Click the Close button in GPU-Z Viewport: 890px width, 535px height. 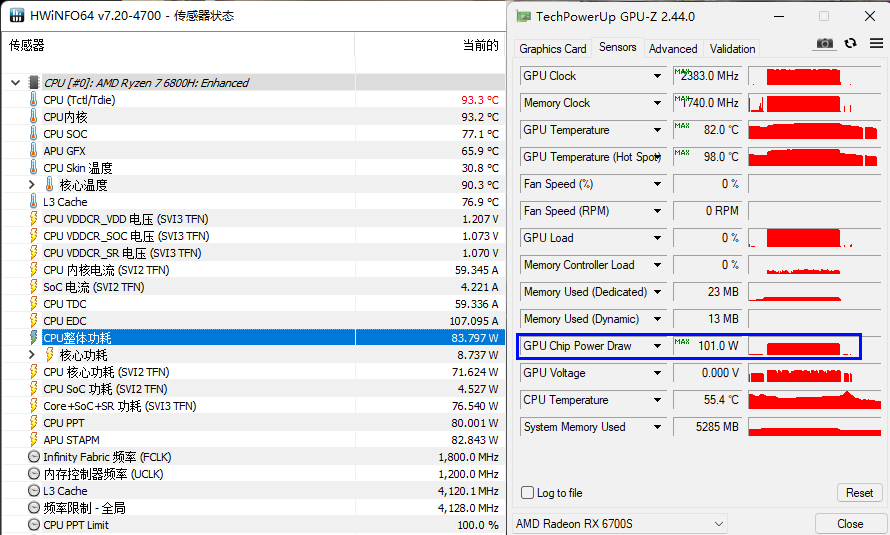click(850, 523)
